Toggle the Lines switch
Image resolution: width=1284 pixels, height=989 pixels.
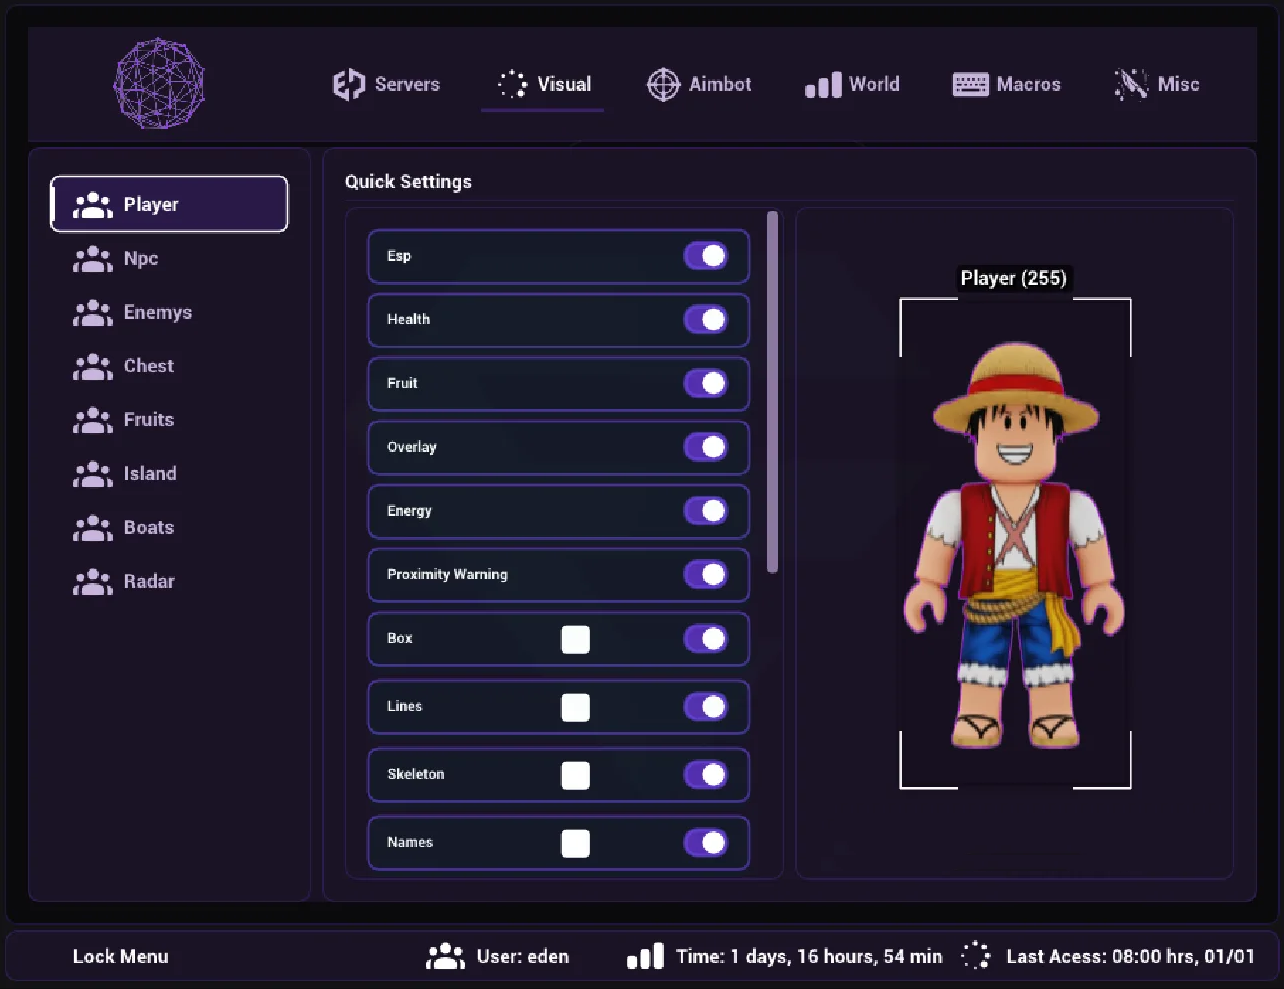[706, 707]
